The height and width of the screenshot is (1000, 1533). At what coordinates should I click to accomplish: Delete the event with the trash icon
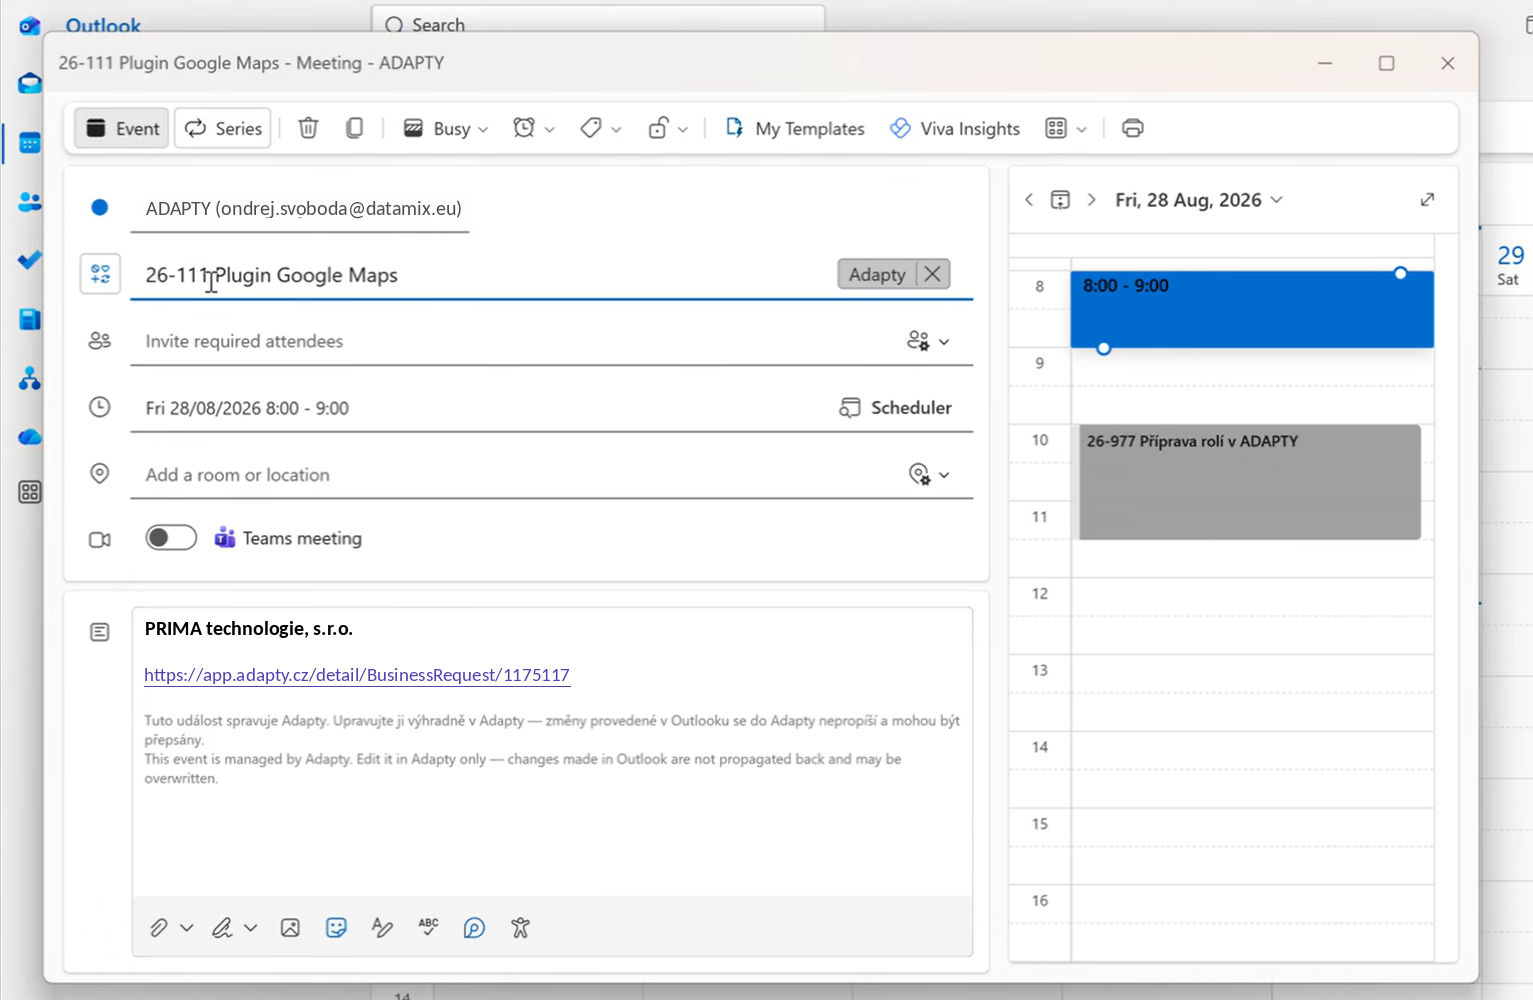[308, 128]
